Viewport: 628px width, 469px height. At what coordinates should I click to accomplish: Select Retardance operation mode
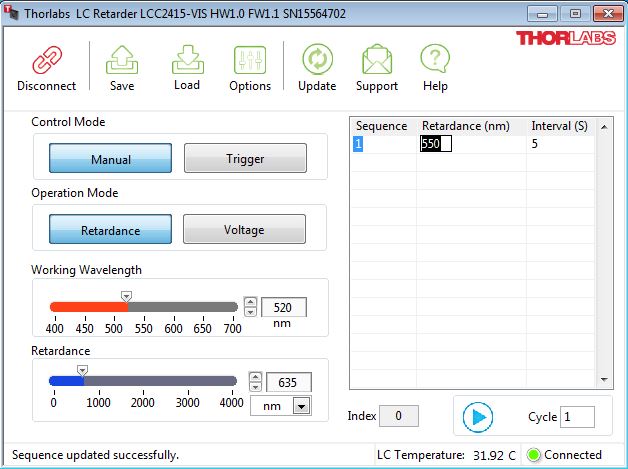(x=111, y=230)
